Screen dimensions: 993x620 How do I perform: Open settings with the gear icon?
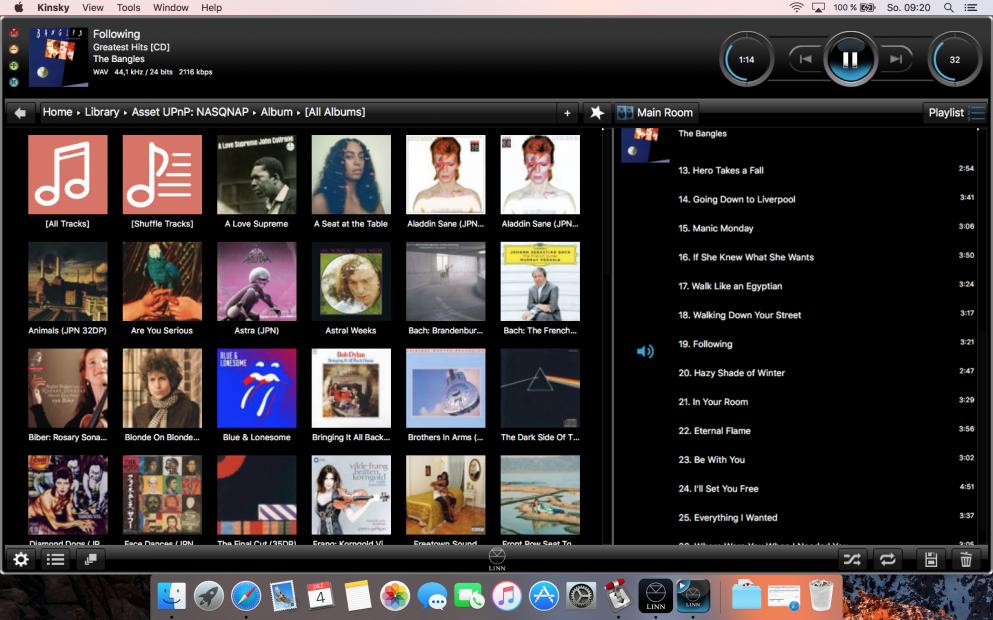[21, 559]
